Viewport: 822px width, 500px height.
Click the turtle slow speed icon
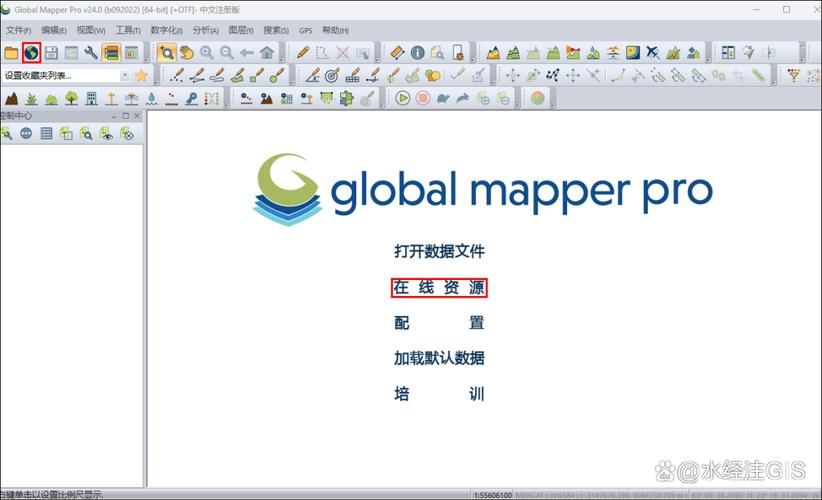tap(443, 98)
